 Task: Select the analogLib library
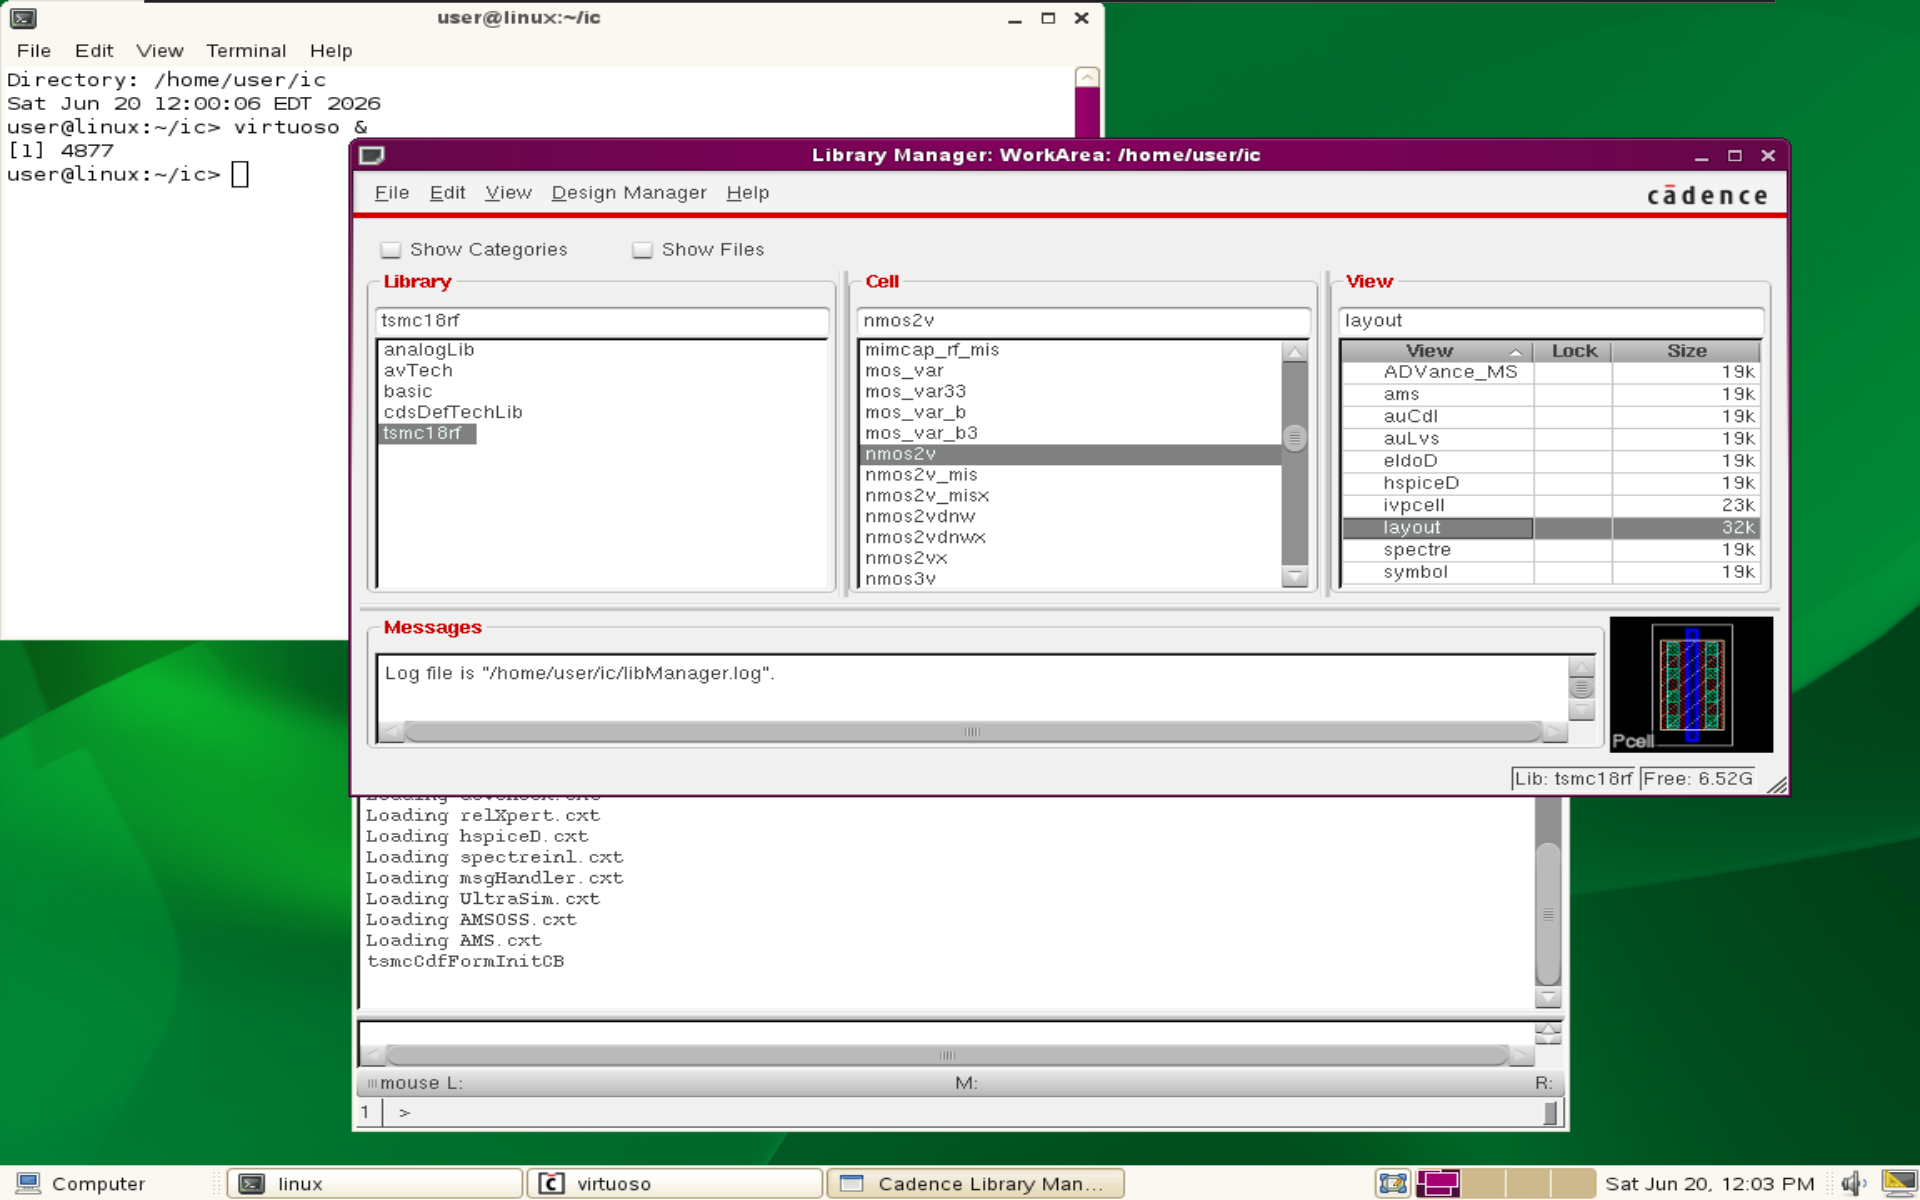[x=428, y=350]
